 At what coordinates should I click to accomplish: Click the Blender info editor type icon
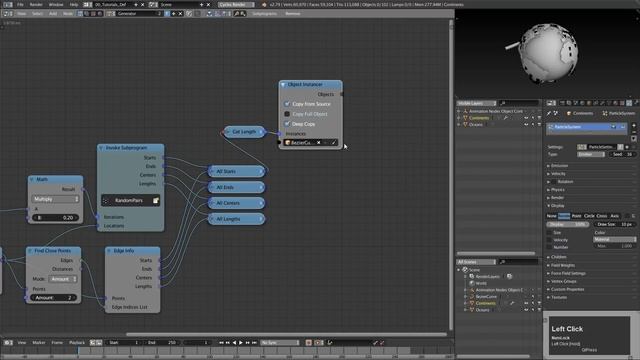coord(7,4)
